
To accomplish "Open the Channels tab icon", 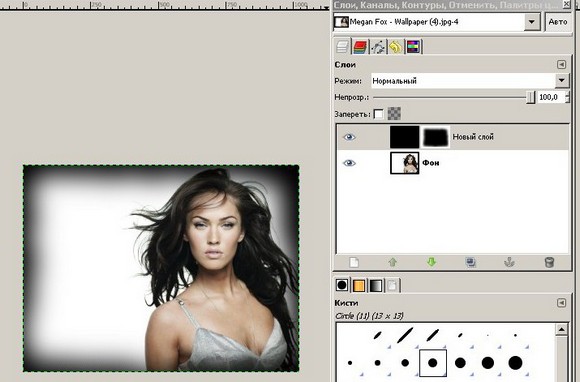I will [x=360, y=47].
